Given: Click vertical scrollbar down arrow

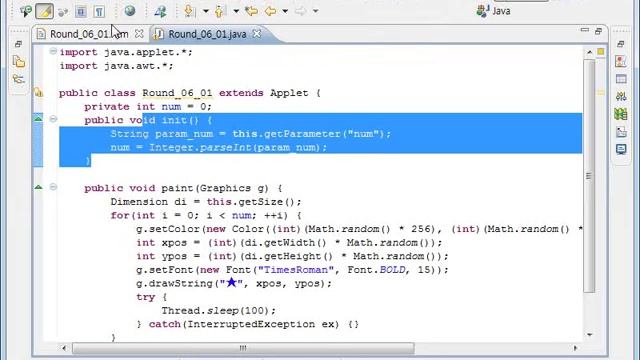Looking at the screenshot, I should coord(589,335).
